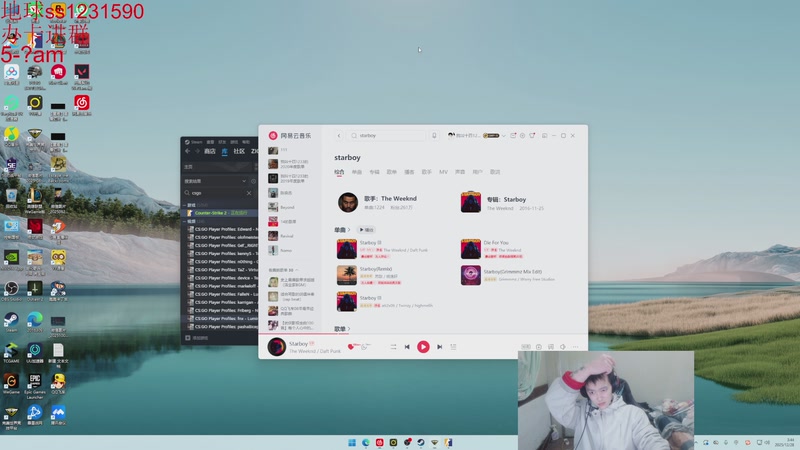Screen dimensions: 800x450
Task: Click the microphone listen-to-identify icon
Action: 434,136
